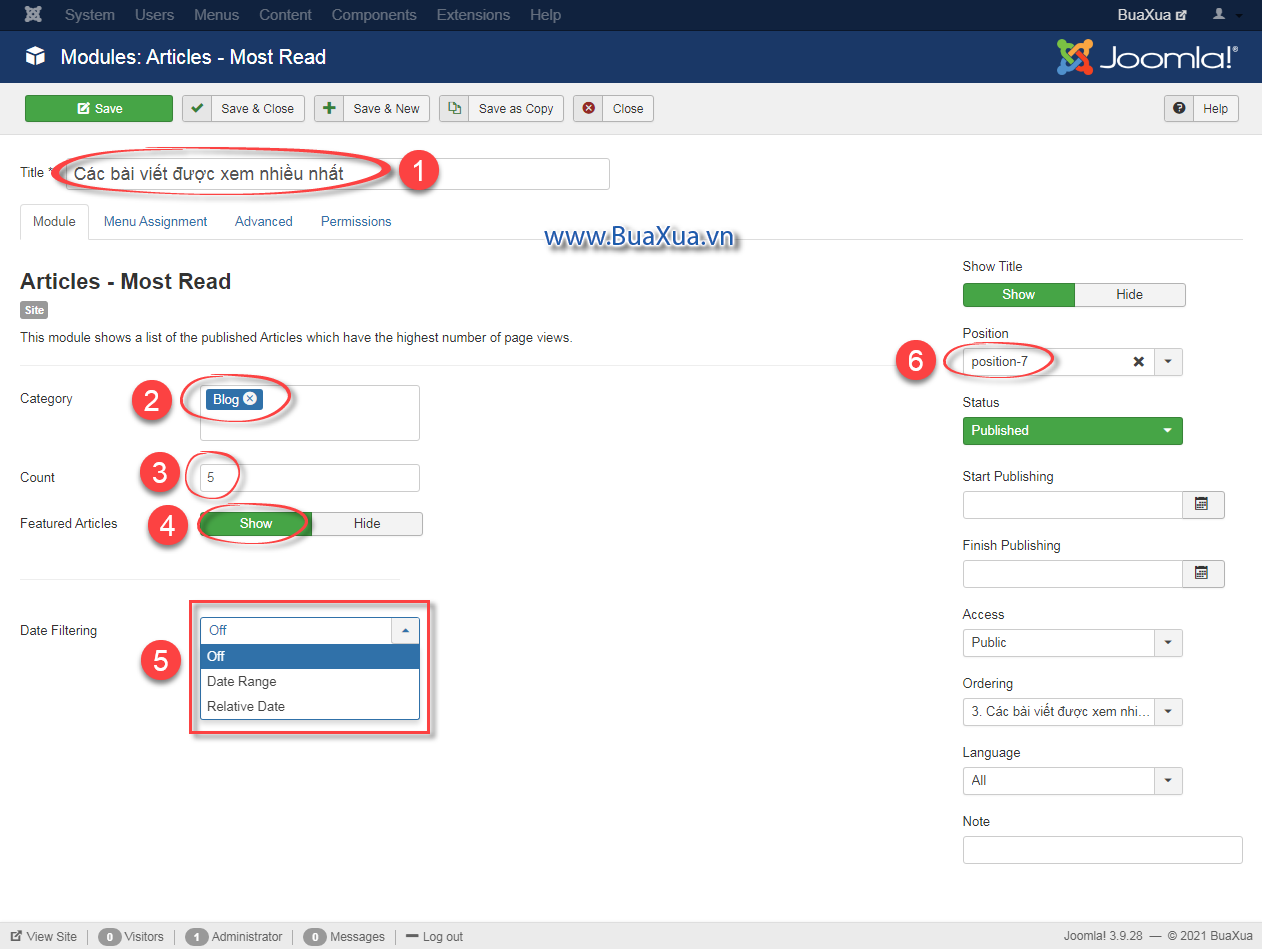Set Featured Articles to Hide

(x=367, y=523)
